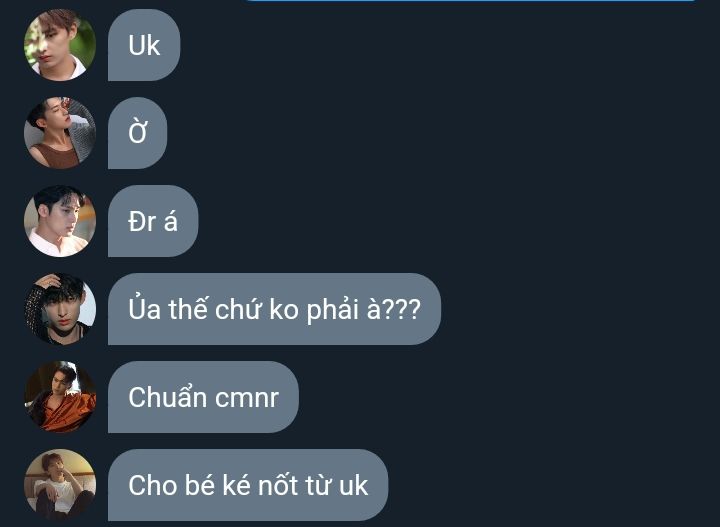Screen dimensions: 720x527
Task: Click the blue highlighted bar at top
Action: pos(471,1)
